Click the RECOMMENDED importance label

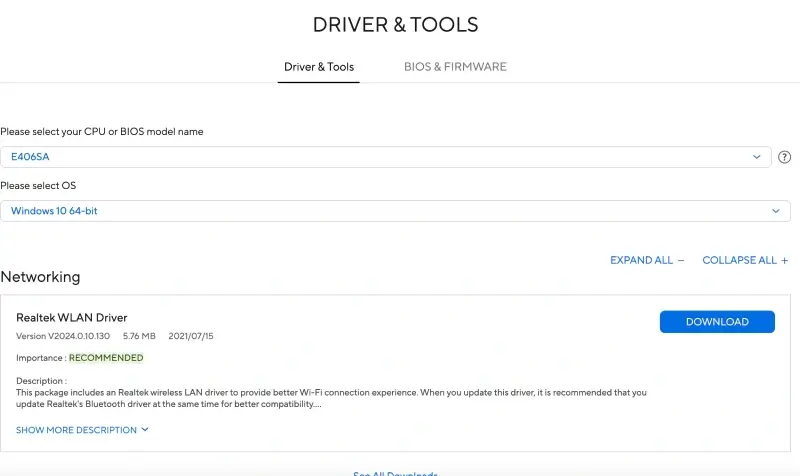[x=106, y=358]
